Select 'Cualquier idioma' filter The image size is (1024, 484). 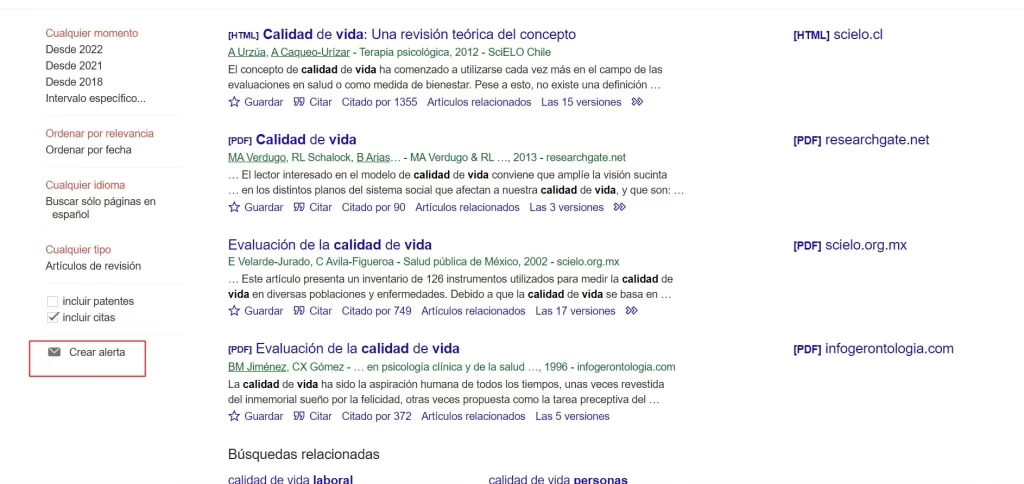tap(85, 185)
